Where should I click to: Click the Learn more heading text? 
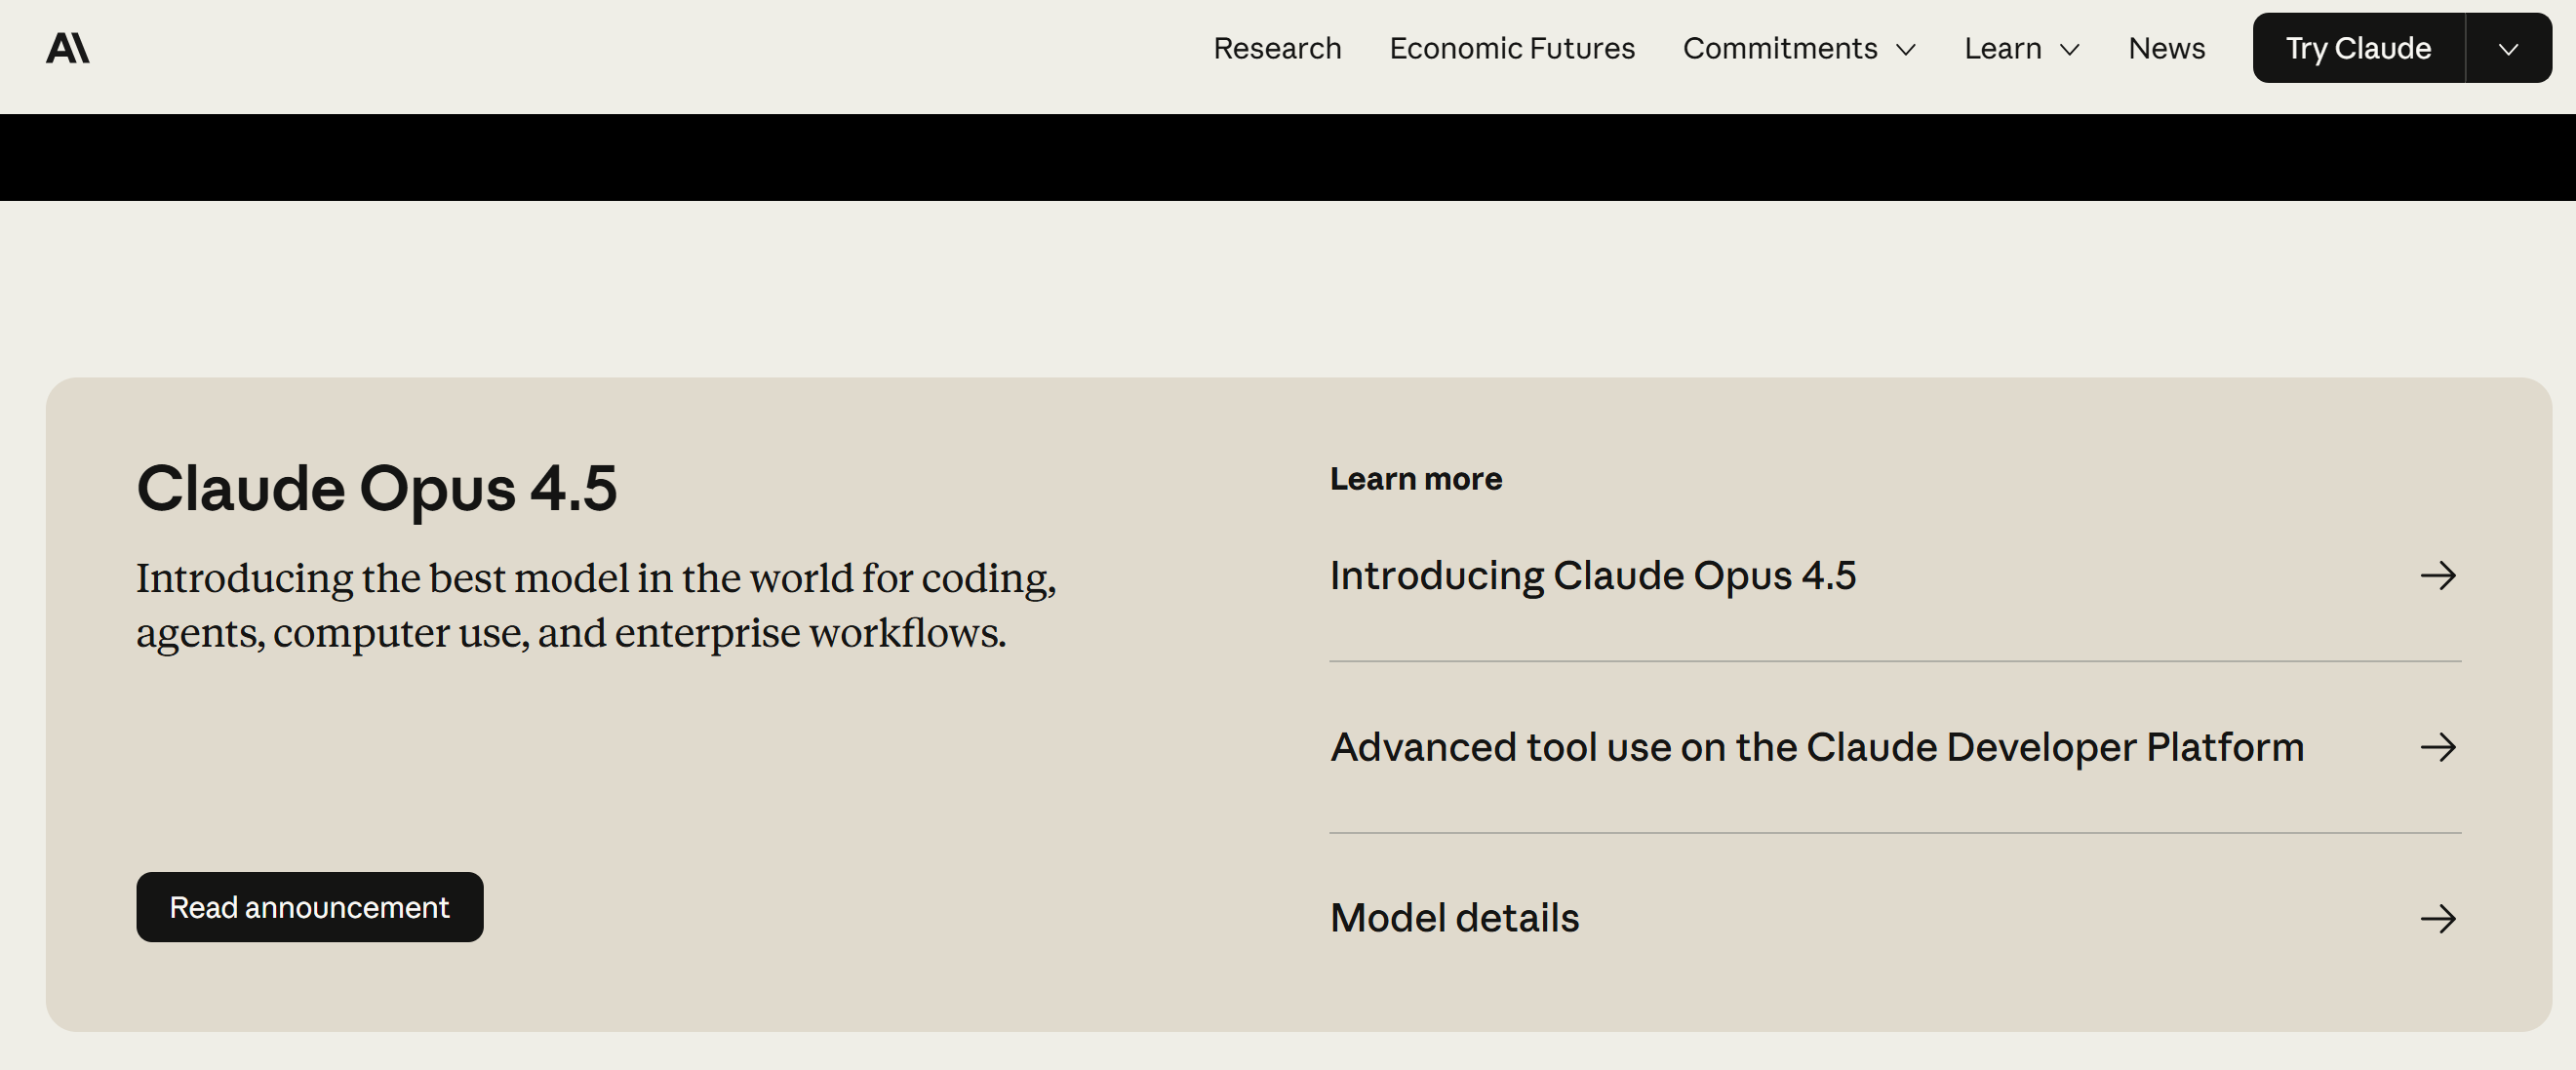coord(1416,479)
